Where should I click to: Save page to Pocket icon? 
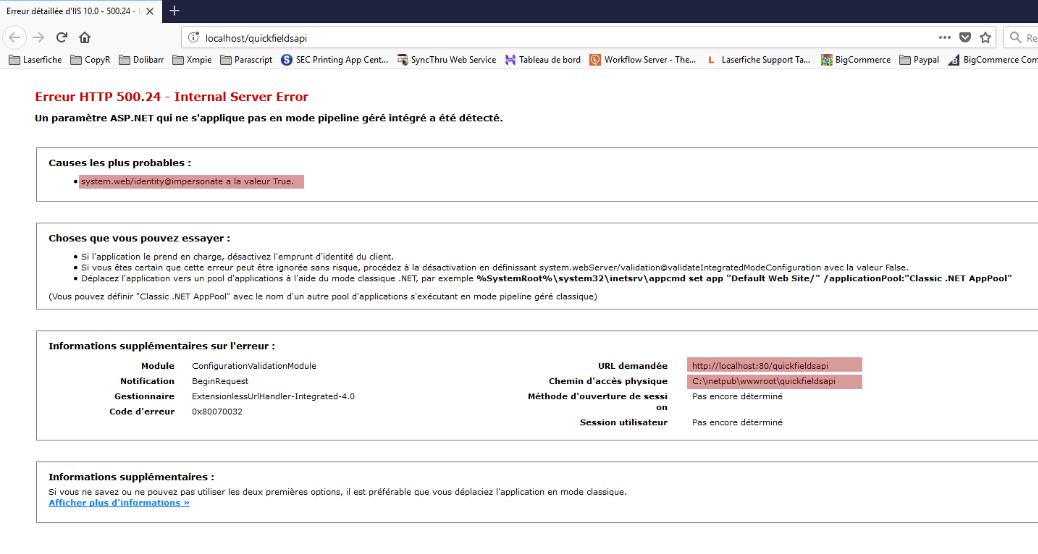coord(965,38)
